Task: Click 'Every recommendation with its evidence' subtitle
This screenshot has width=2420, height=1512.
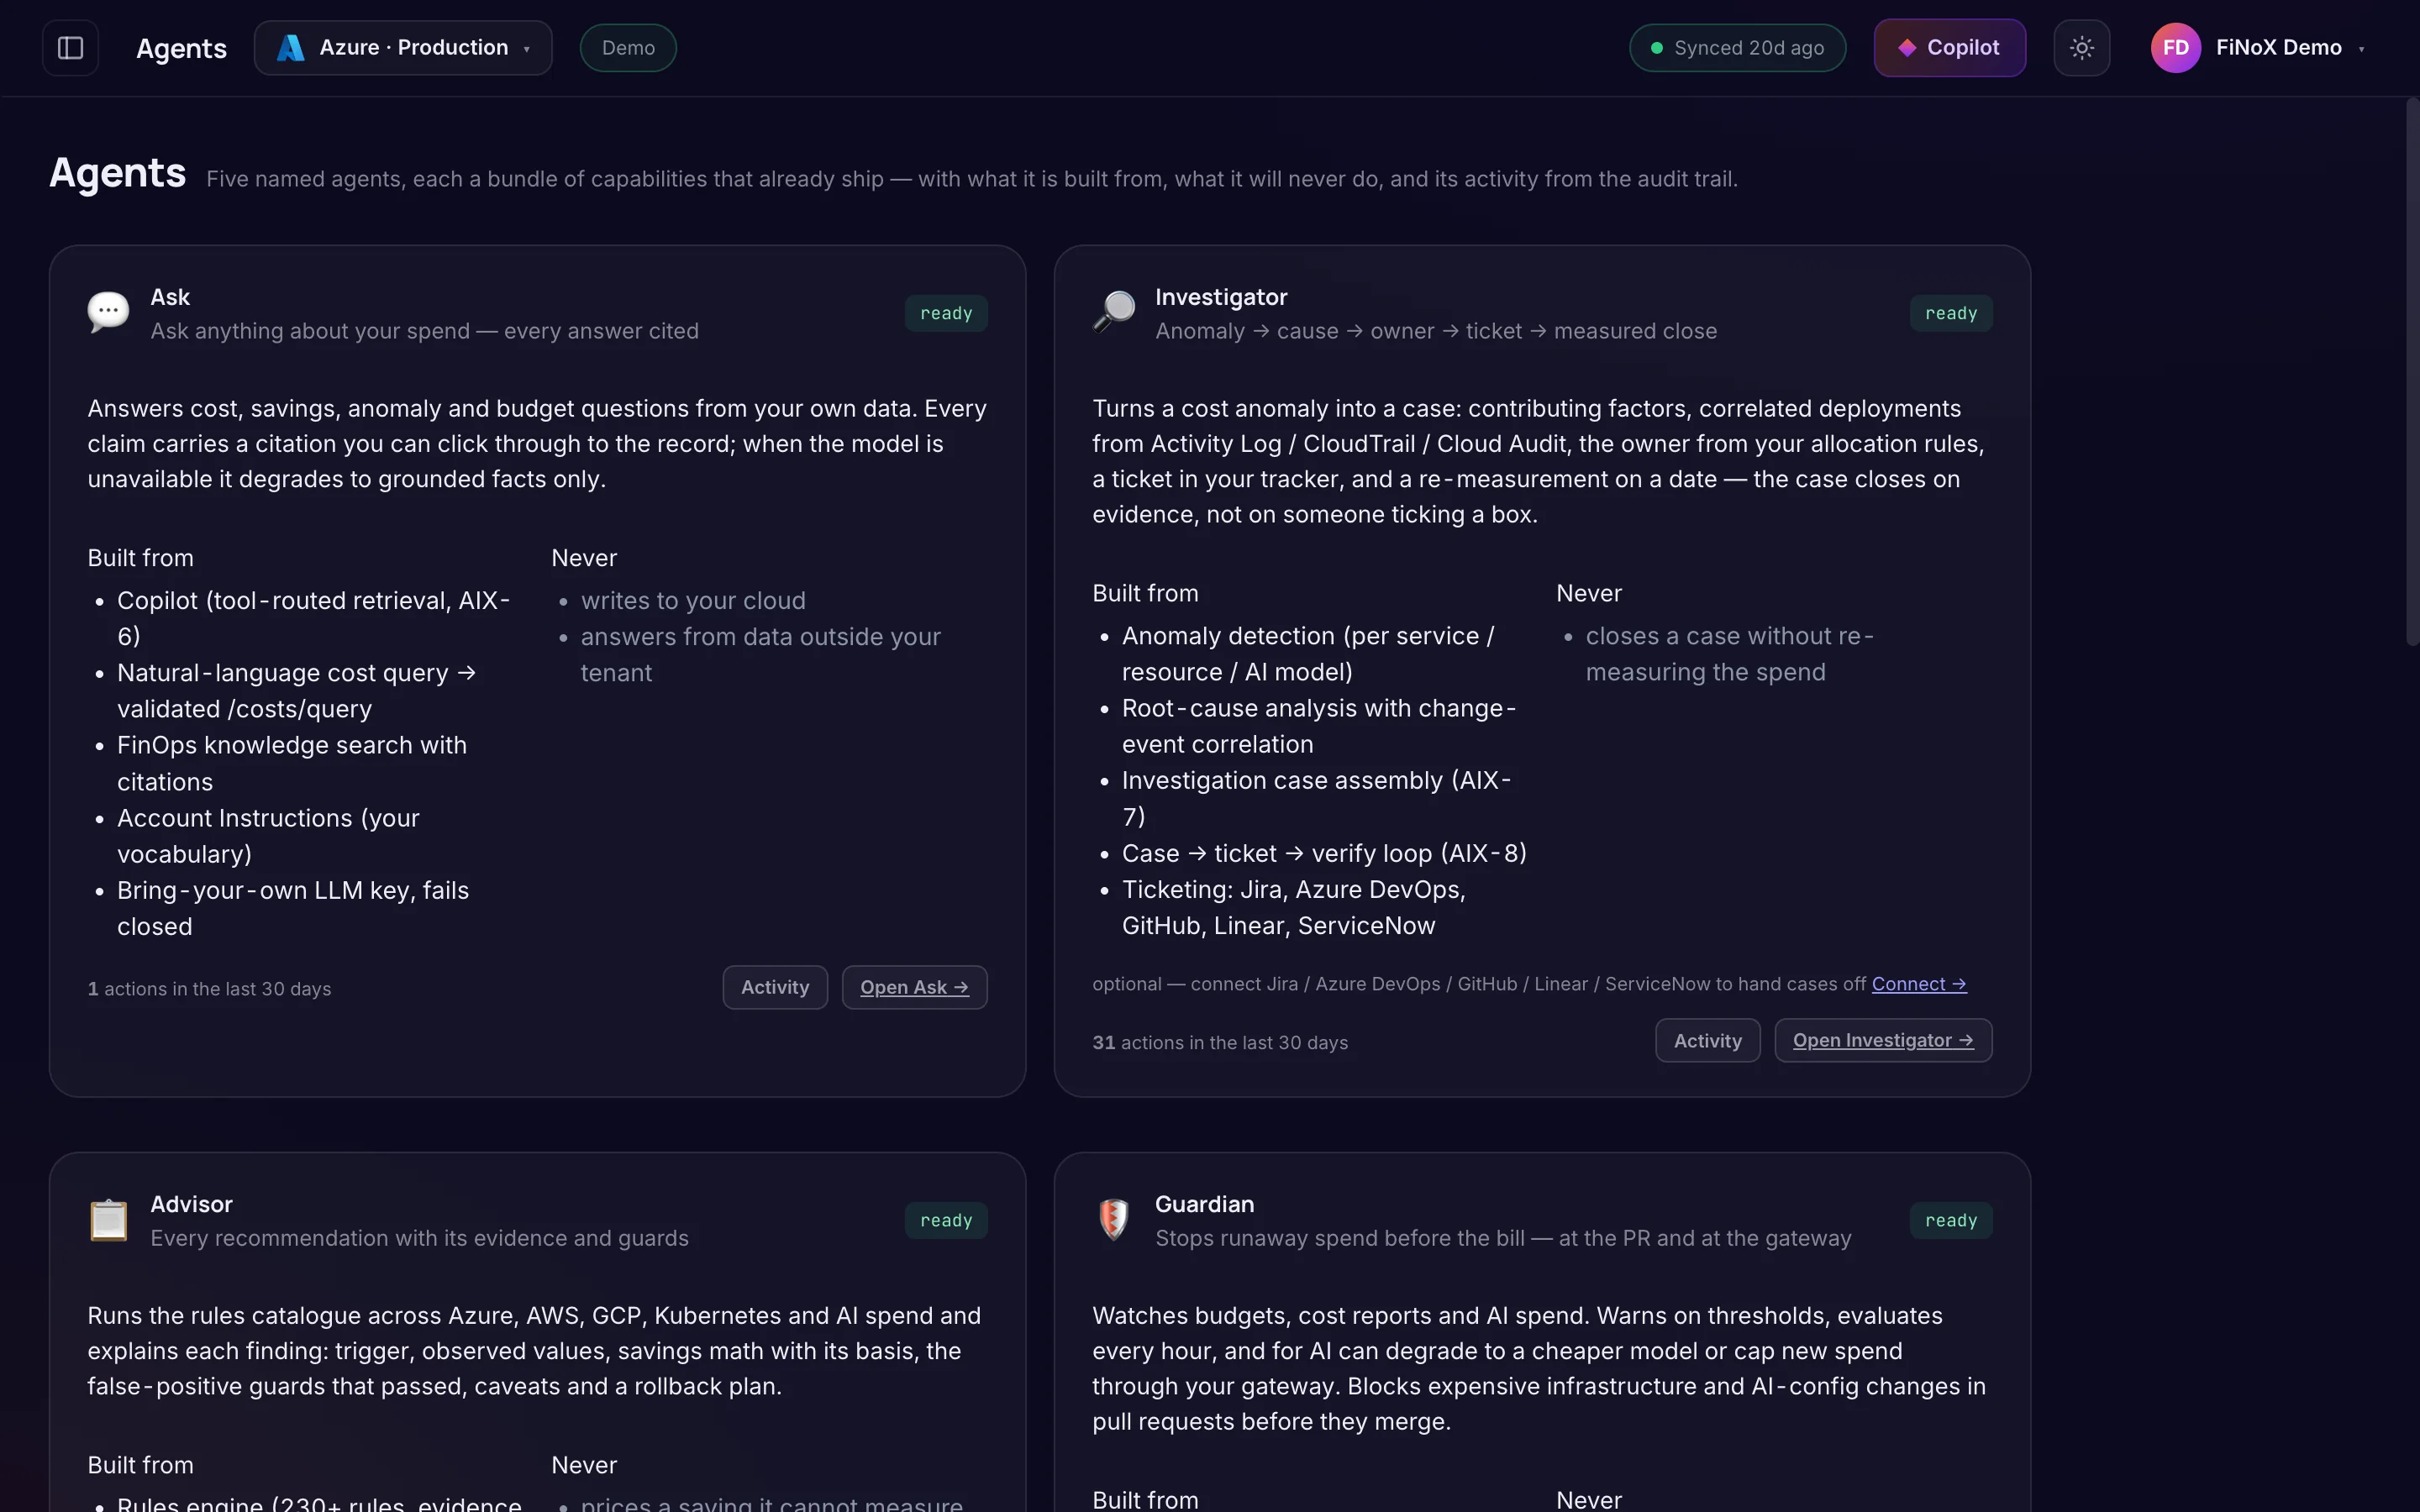Action: click(x=419, y=1238)
